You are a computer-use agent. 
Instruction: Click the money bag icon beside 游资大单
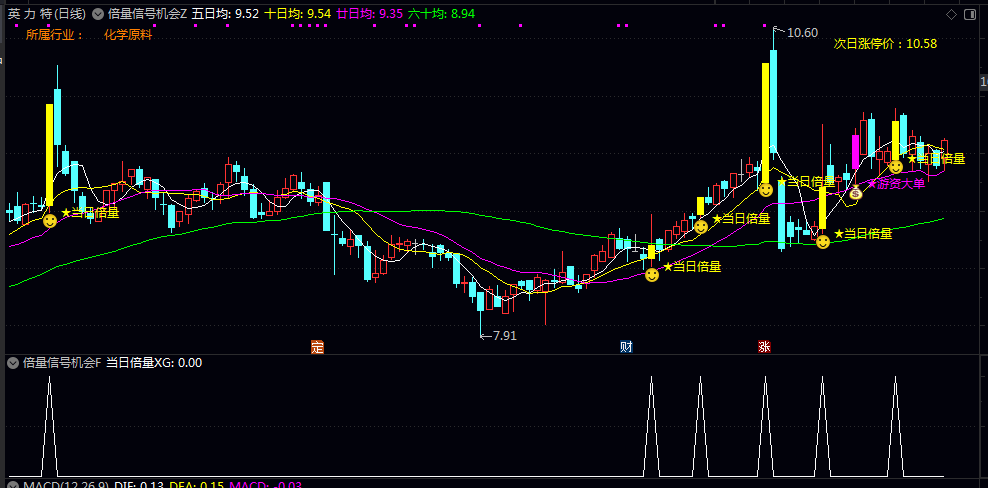[855, 193]
